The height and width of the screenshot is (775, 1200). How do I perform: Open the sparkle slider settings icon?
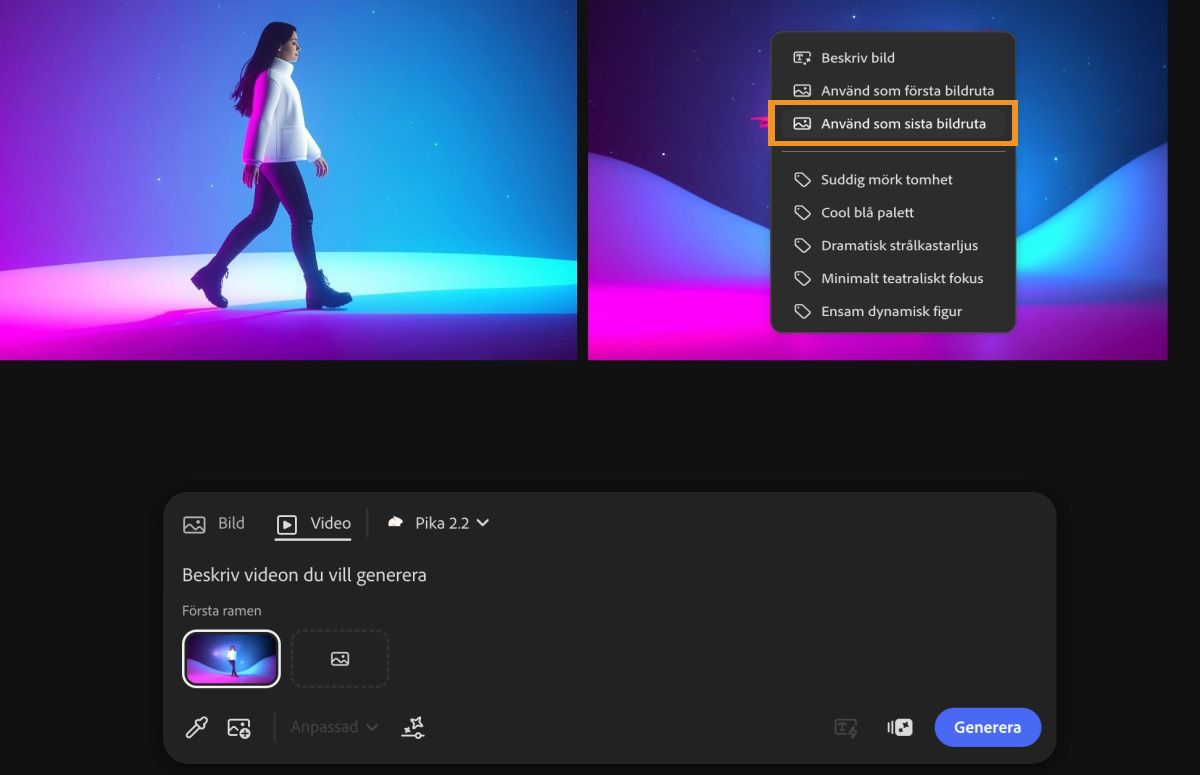[x=413, y=728]
